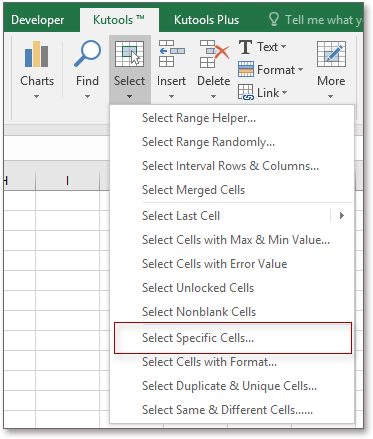Image resolution: width=373 pixels, height=439 pixels.
Task: Switch to the Developer tab
Action: (x=37, y=20)
